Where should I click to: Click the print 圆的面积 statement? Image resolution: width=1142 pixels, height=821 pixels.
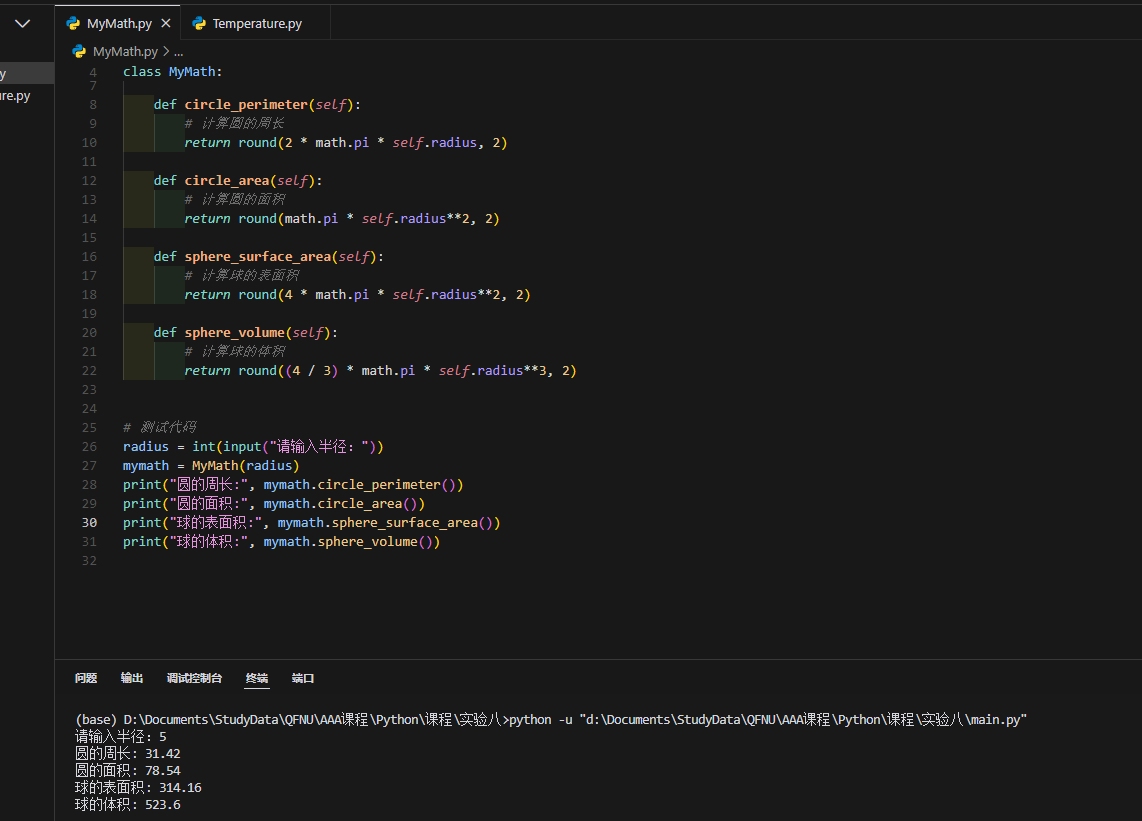(274, 503)
